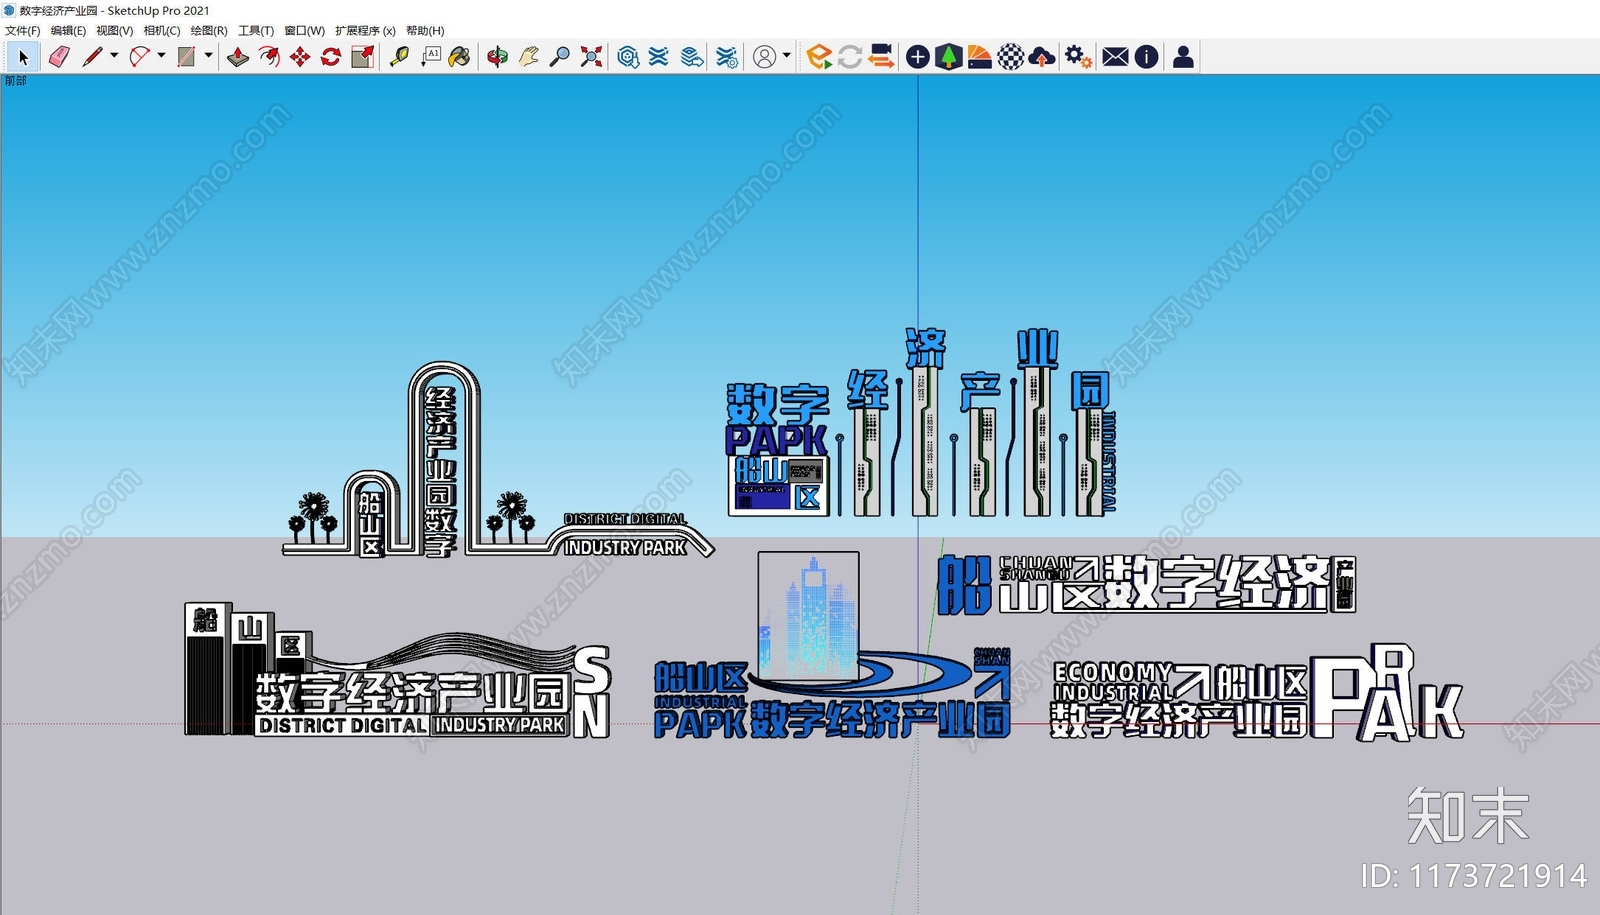The width and height of the screenshot is (1600, 915).
Task: Open the 工具(T) Tools menu
Action: tap(256, 31)
